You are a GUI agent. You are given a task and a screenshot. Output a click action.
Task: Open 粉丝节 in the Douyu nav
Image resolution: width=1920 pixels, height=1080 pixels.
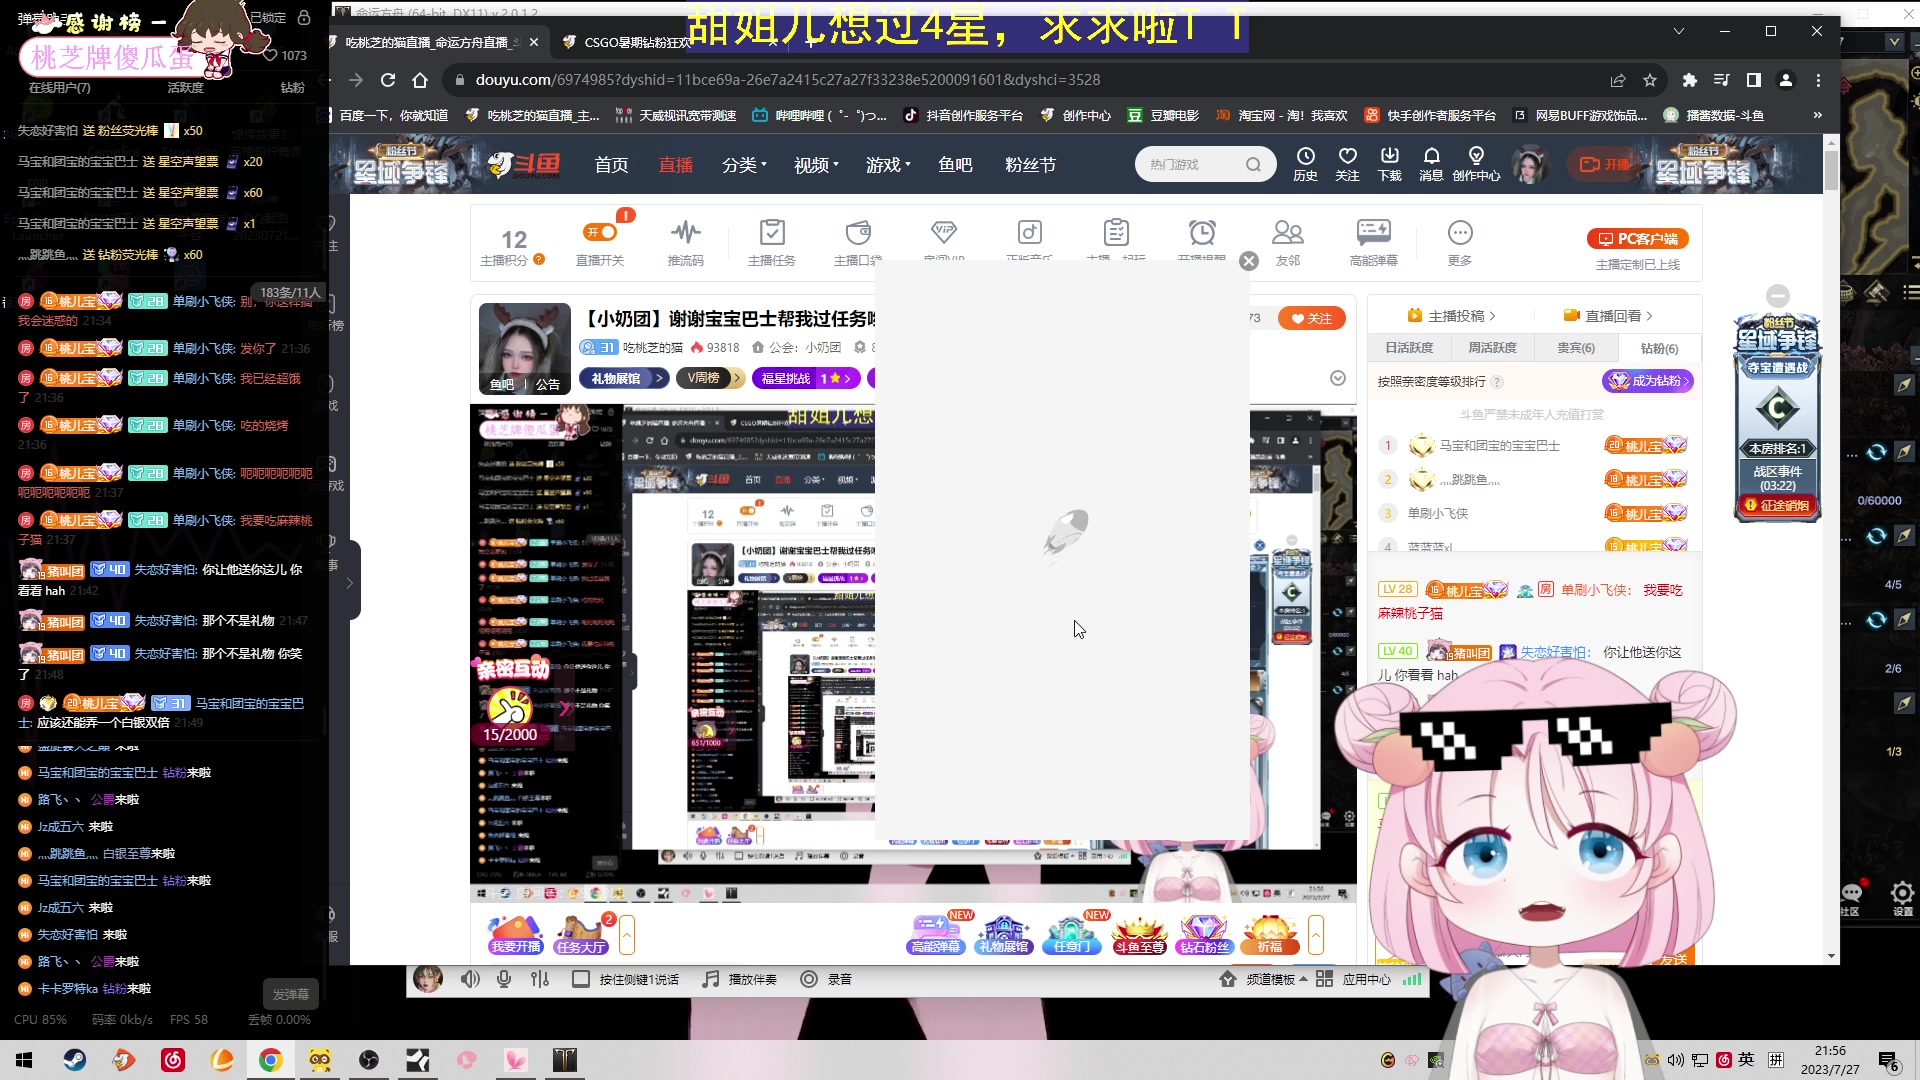pos(1030,165)
